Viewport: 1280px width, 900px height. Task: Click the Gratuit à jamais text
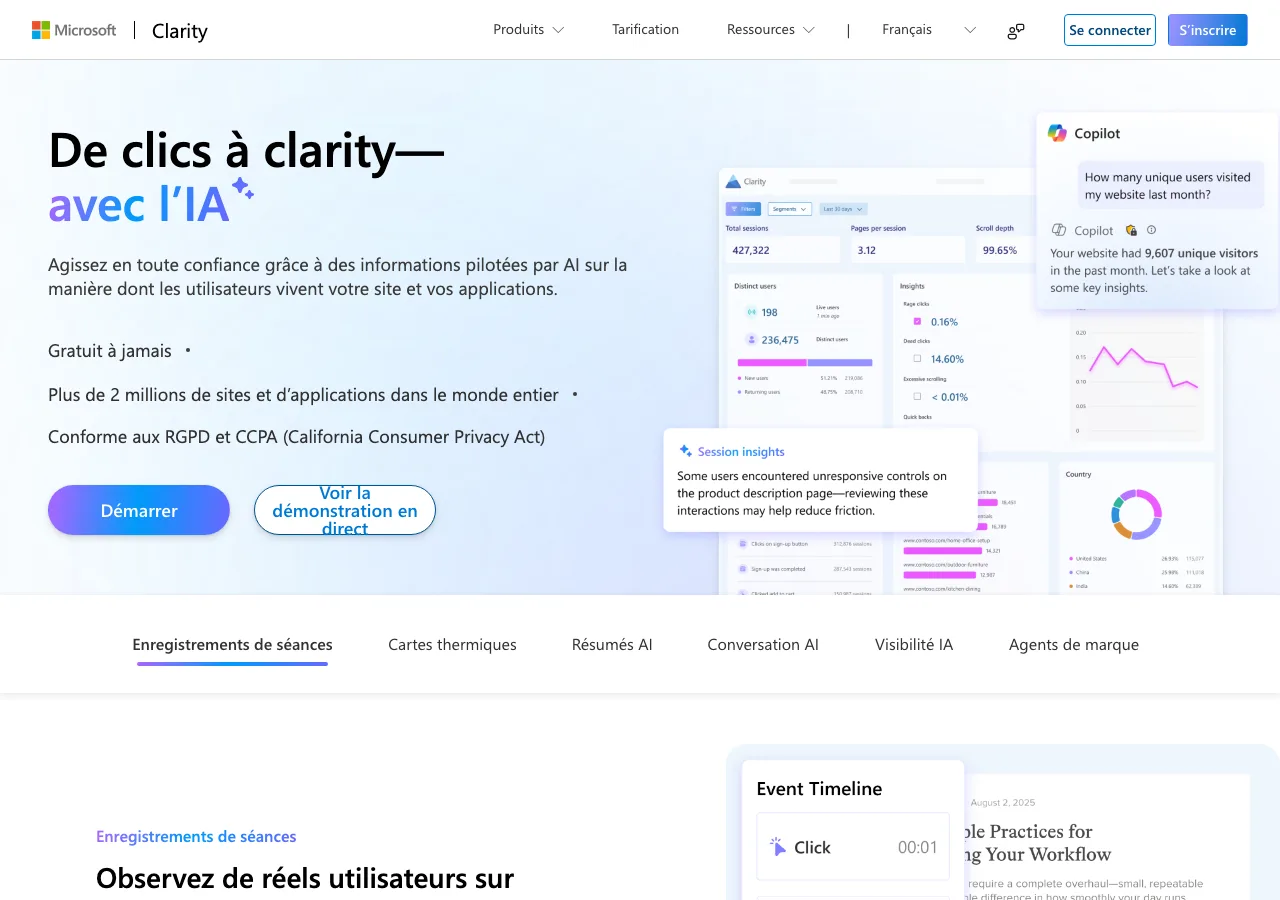(x=110, y=351)
